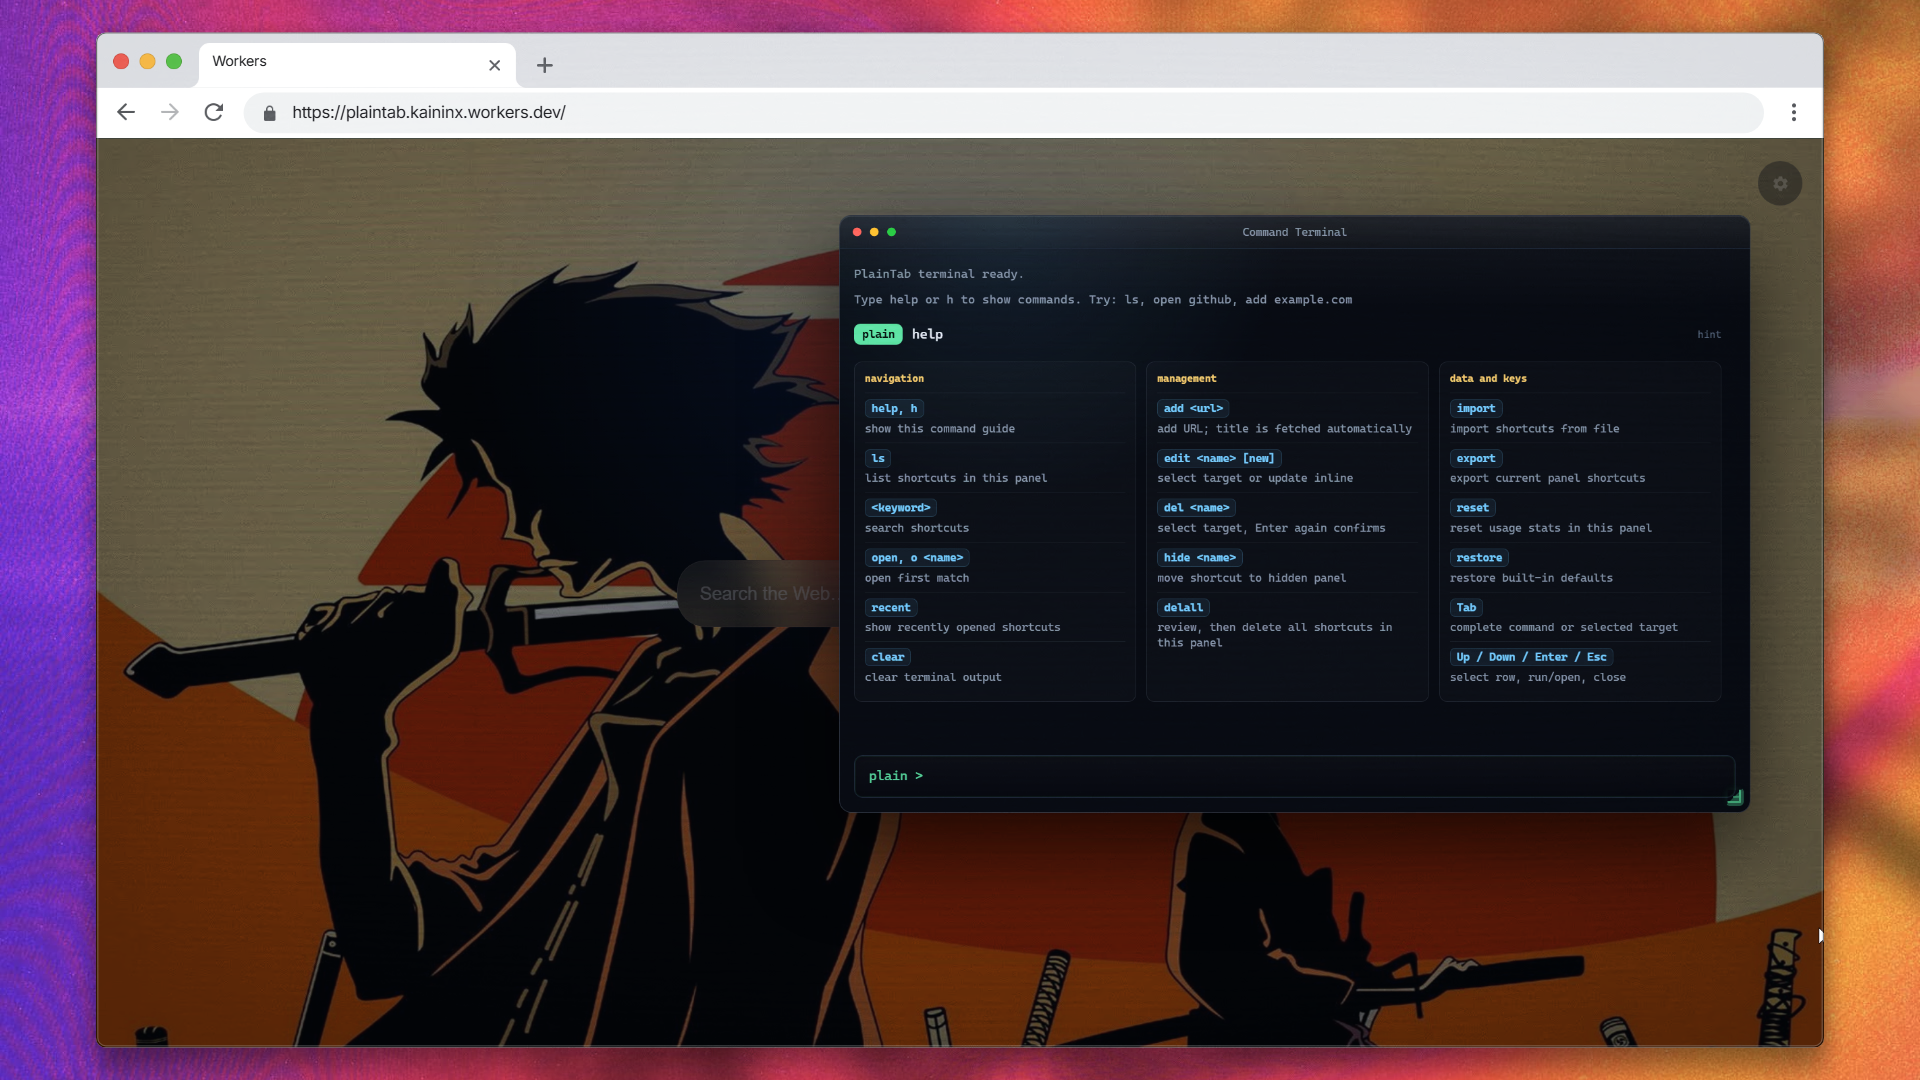The height and width of the screenshot is (1080, 1920).
Task: Click the 'management' section heading
Action: 1186,379
